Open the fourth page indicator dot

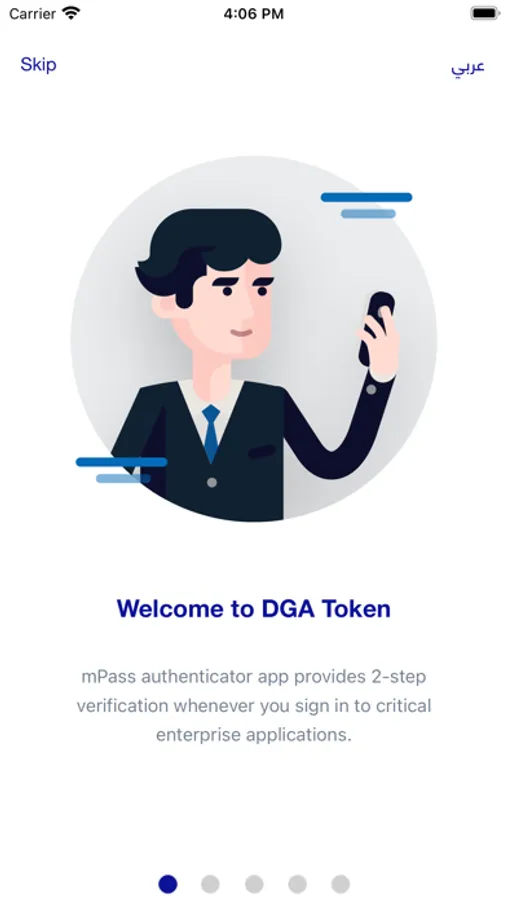(x=297, y=884)
